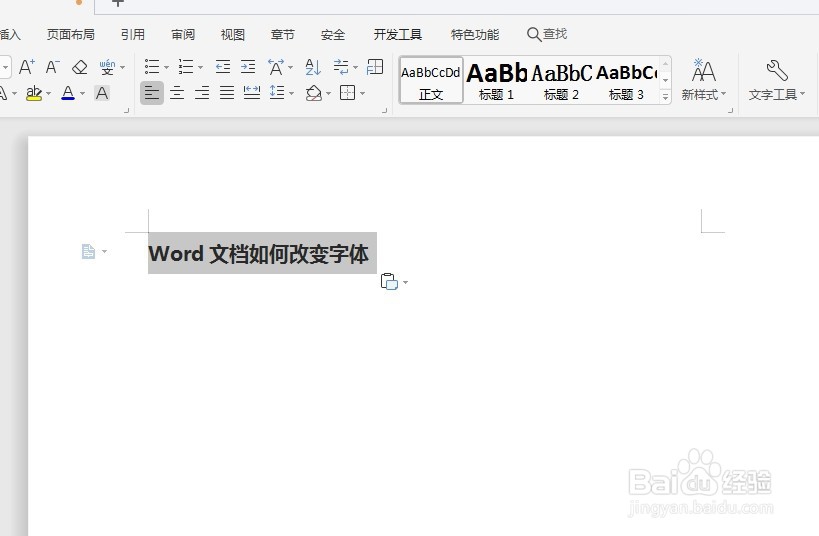Open the paragraph group dialog launcher
Image resolution: width=819 pixels, height=536 pixels.
(384, 111)
